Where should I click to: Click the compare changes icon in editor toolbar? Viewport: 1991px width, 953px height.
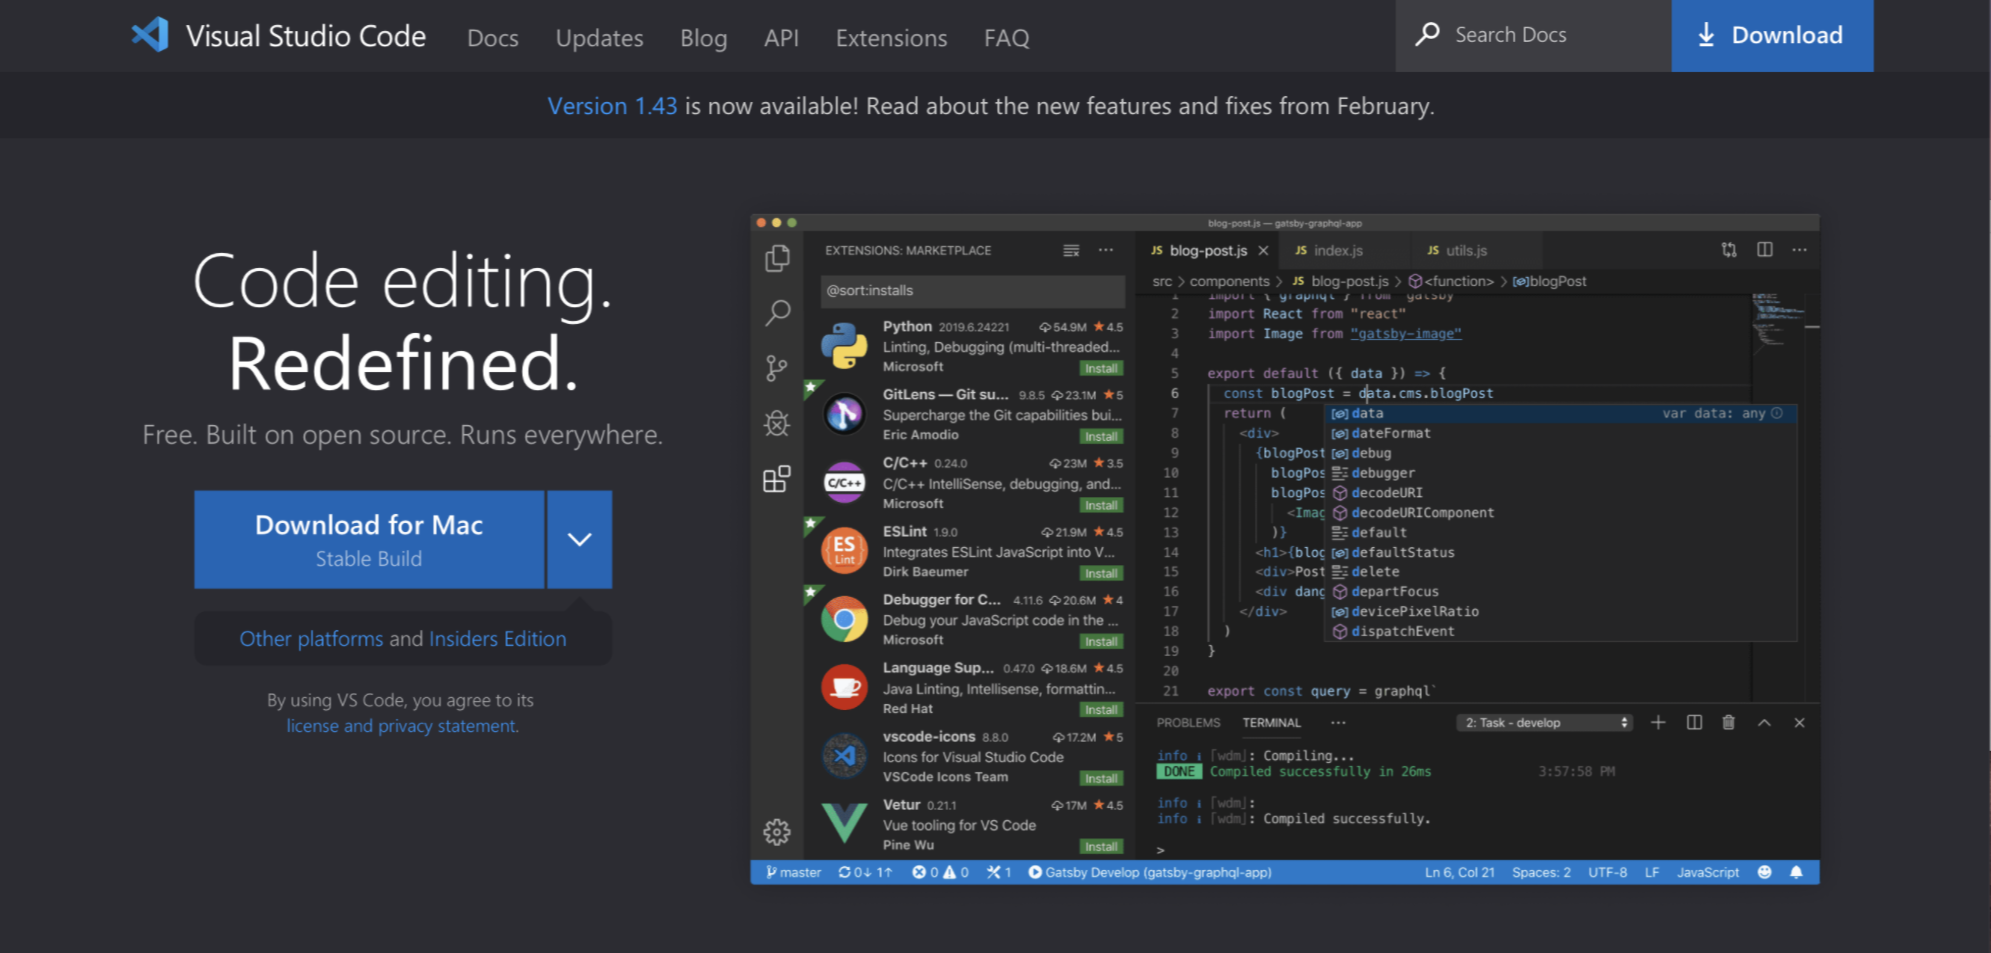pos(1729,250)
